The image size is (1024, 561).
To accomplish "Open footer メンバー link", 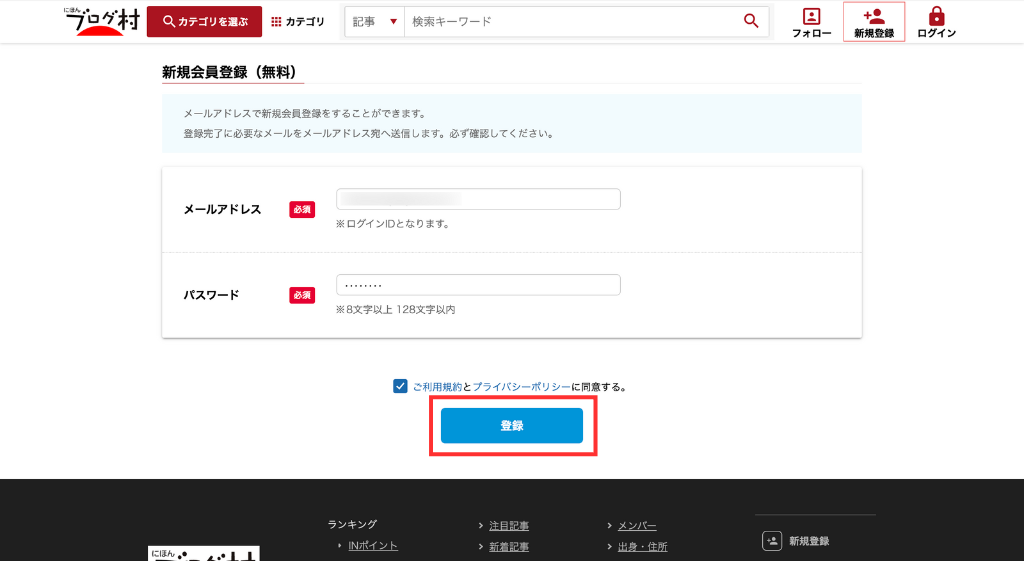I will tap(637, 526).
